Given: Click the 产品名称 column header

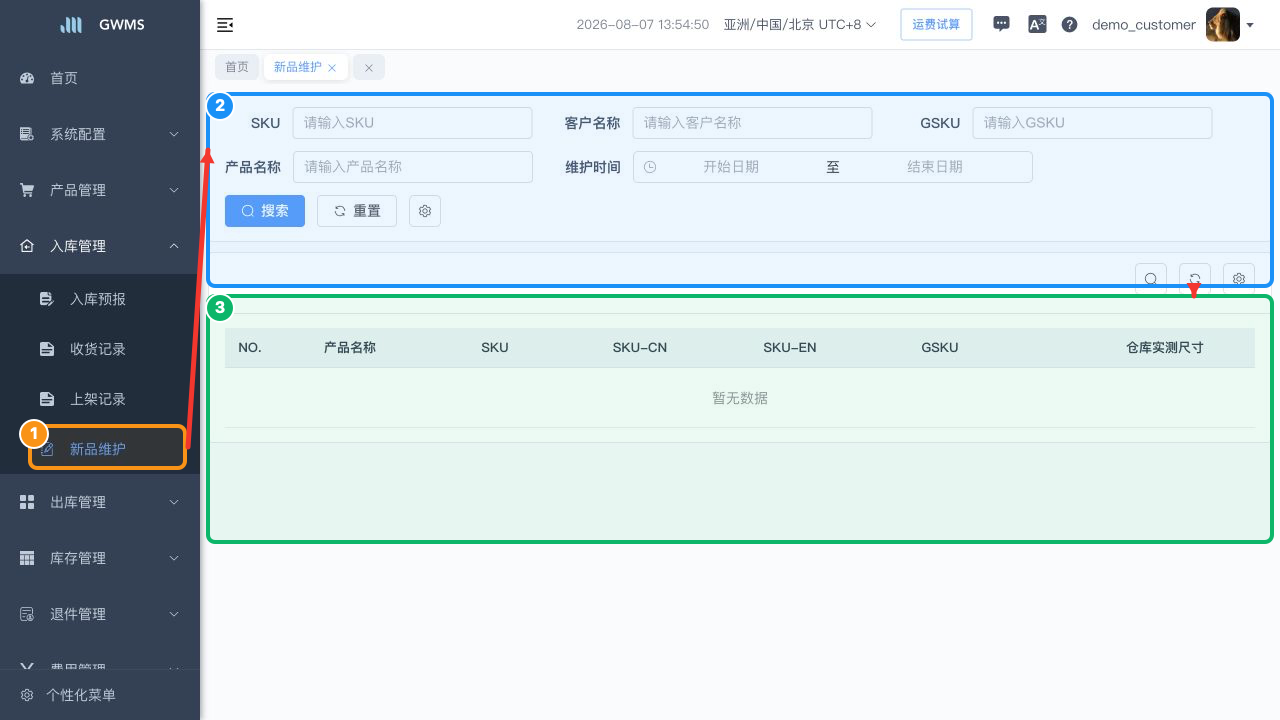Looking at the screenshot, I should point(350,348).
